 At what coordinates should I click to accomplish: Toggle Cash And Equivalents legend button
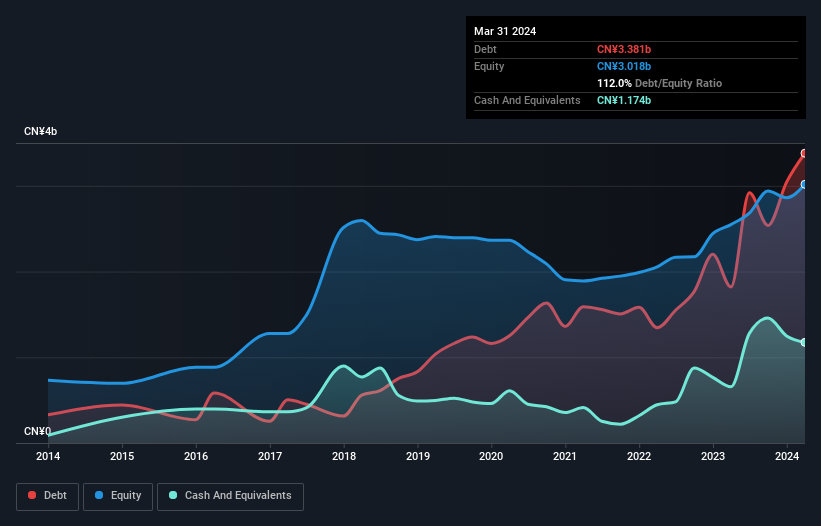pos(230,496)
